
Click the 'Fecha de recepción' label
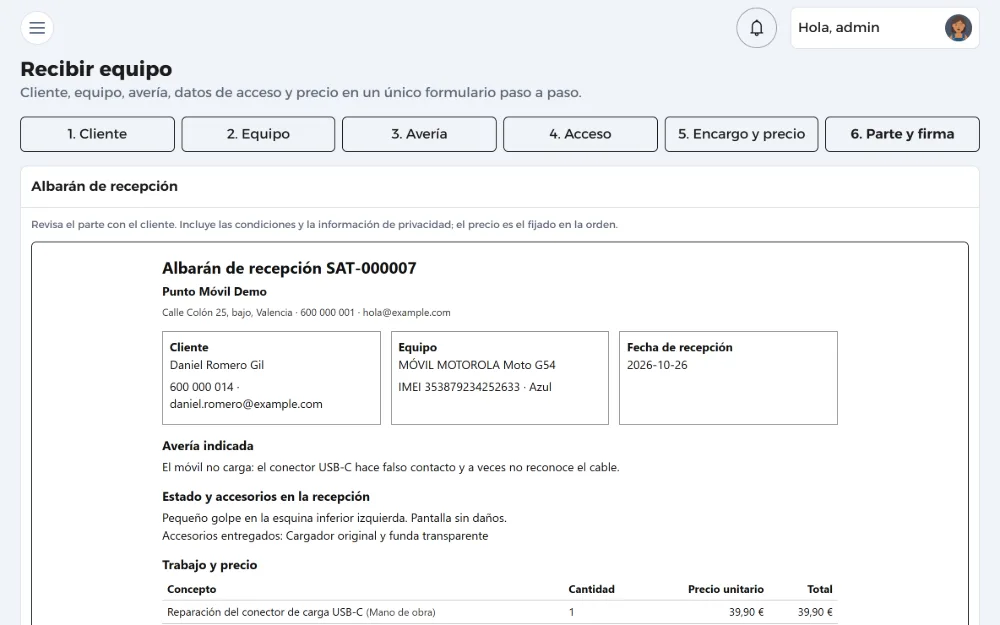[679, 347]
